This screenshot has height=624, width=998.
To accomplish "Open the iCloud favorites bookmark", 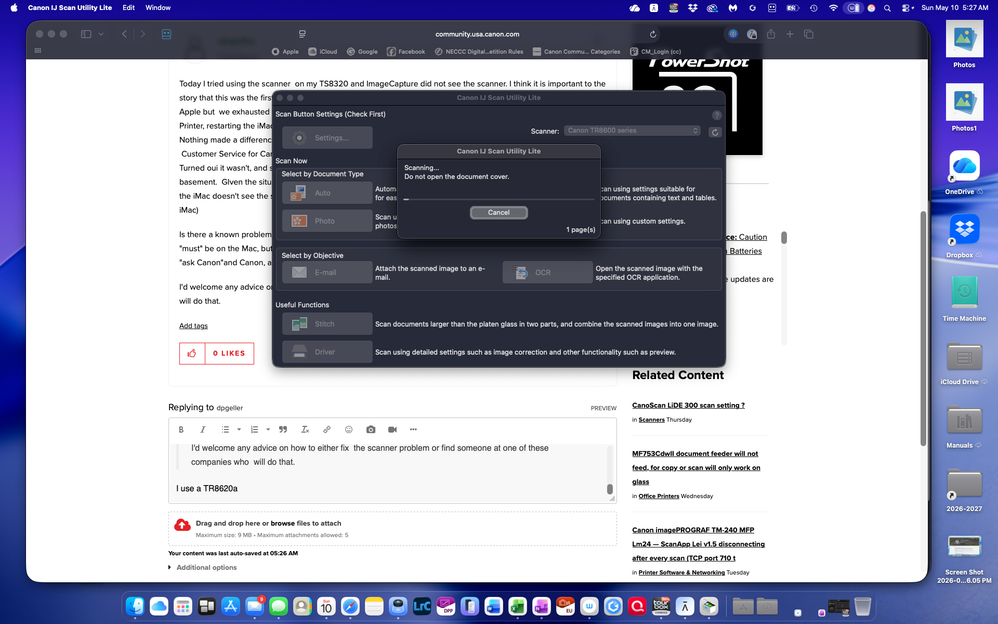I will point(323,52).
